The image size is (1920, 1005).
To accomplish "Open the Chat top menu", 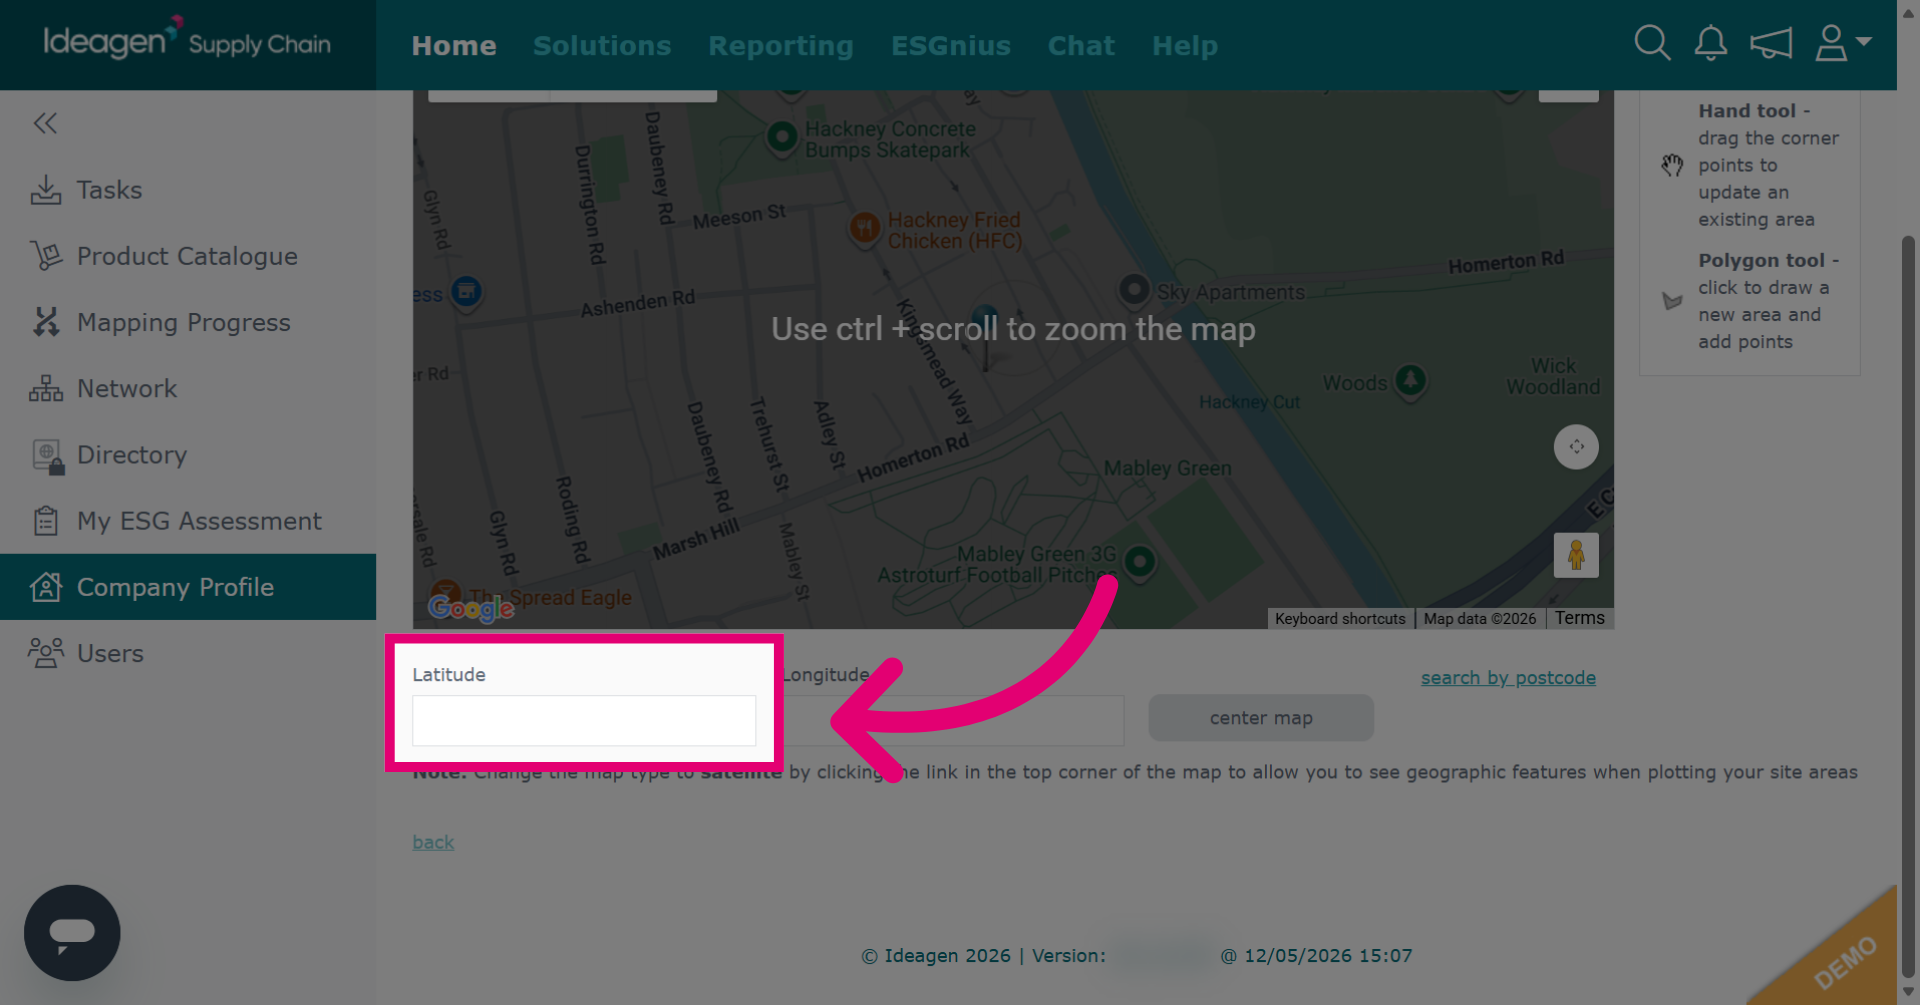I will (x=1081, y=46).
